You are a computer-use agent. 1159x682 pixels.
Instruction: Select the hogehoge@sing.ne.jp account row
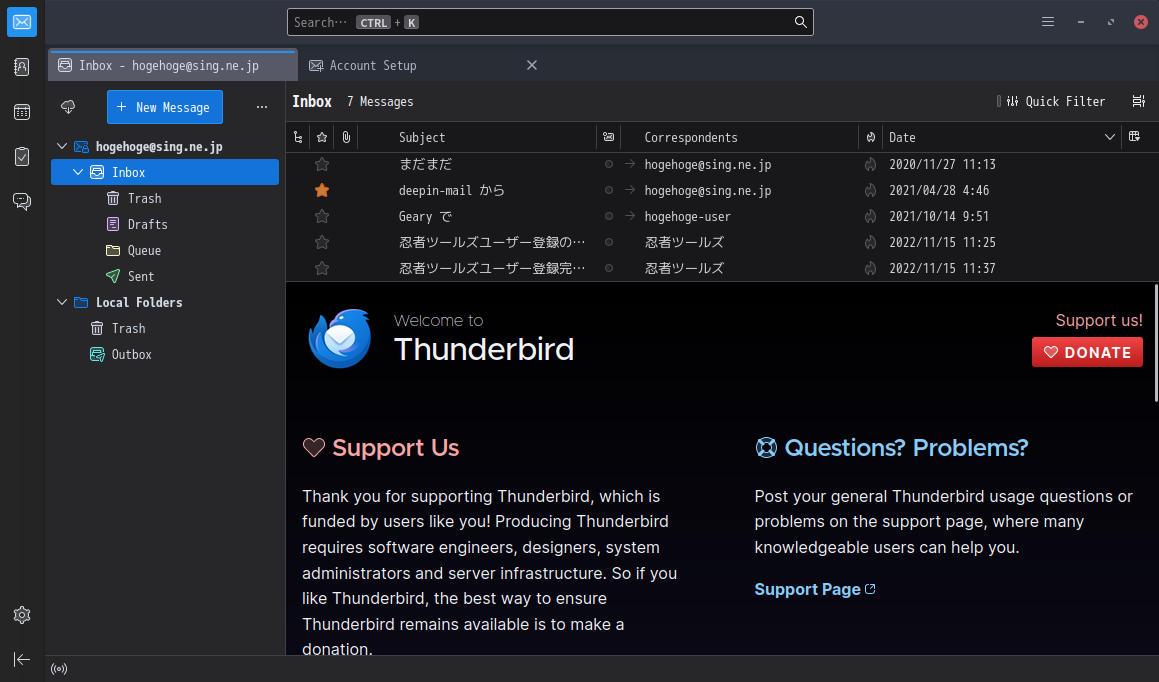pyautogui.click(x=165, y=146)
